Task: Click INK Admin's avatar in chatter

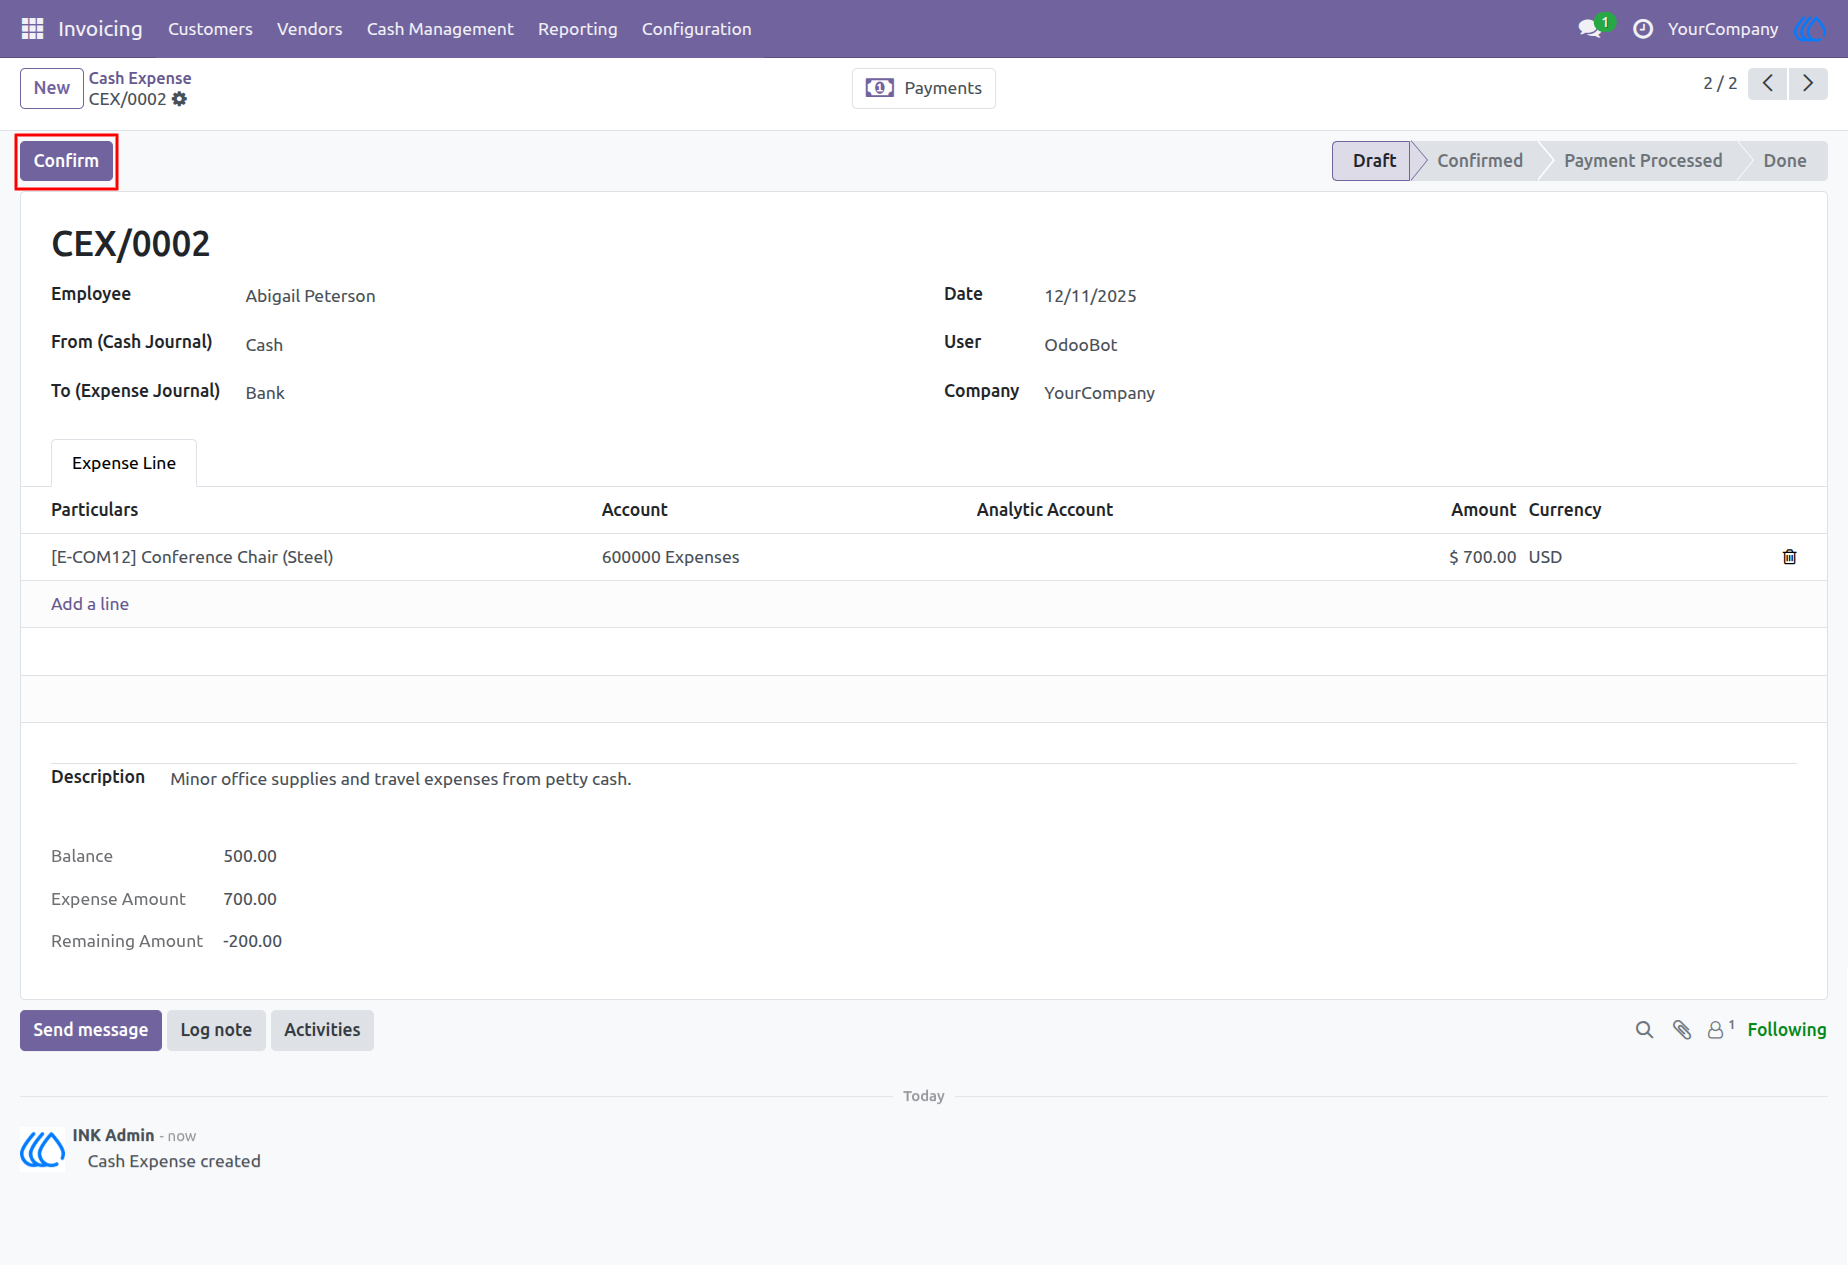Action: (42, 1149)
